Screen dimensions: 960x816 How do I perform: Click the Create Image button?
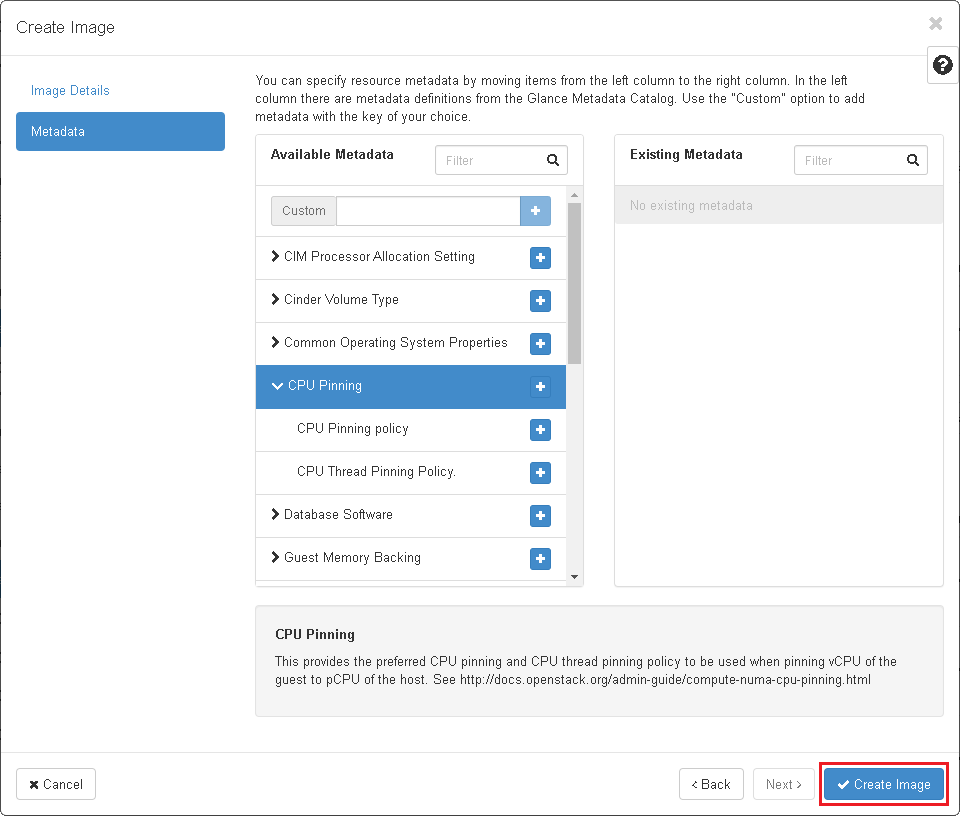tap(883, 784)
